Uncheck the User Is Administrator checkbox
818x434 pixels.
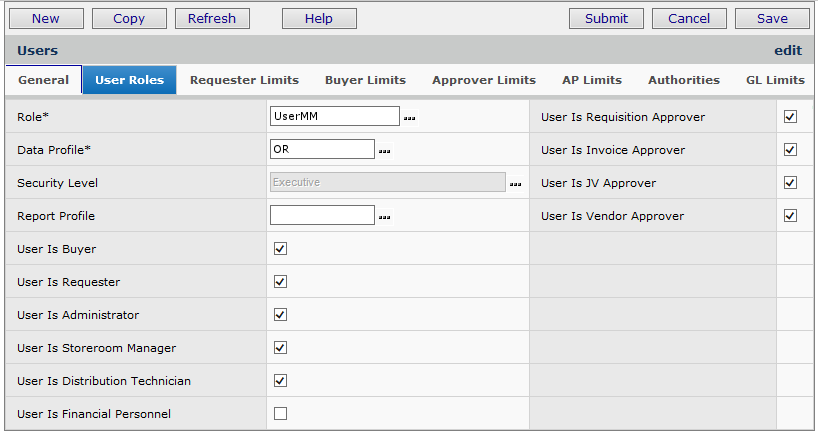[x=280, y=315]
